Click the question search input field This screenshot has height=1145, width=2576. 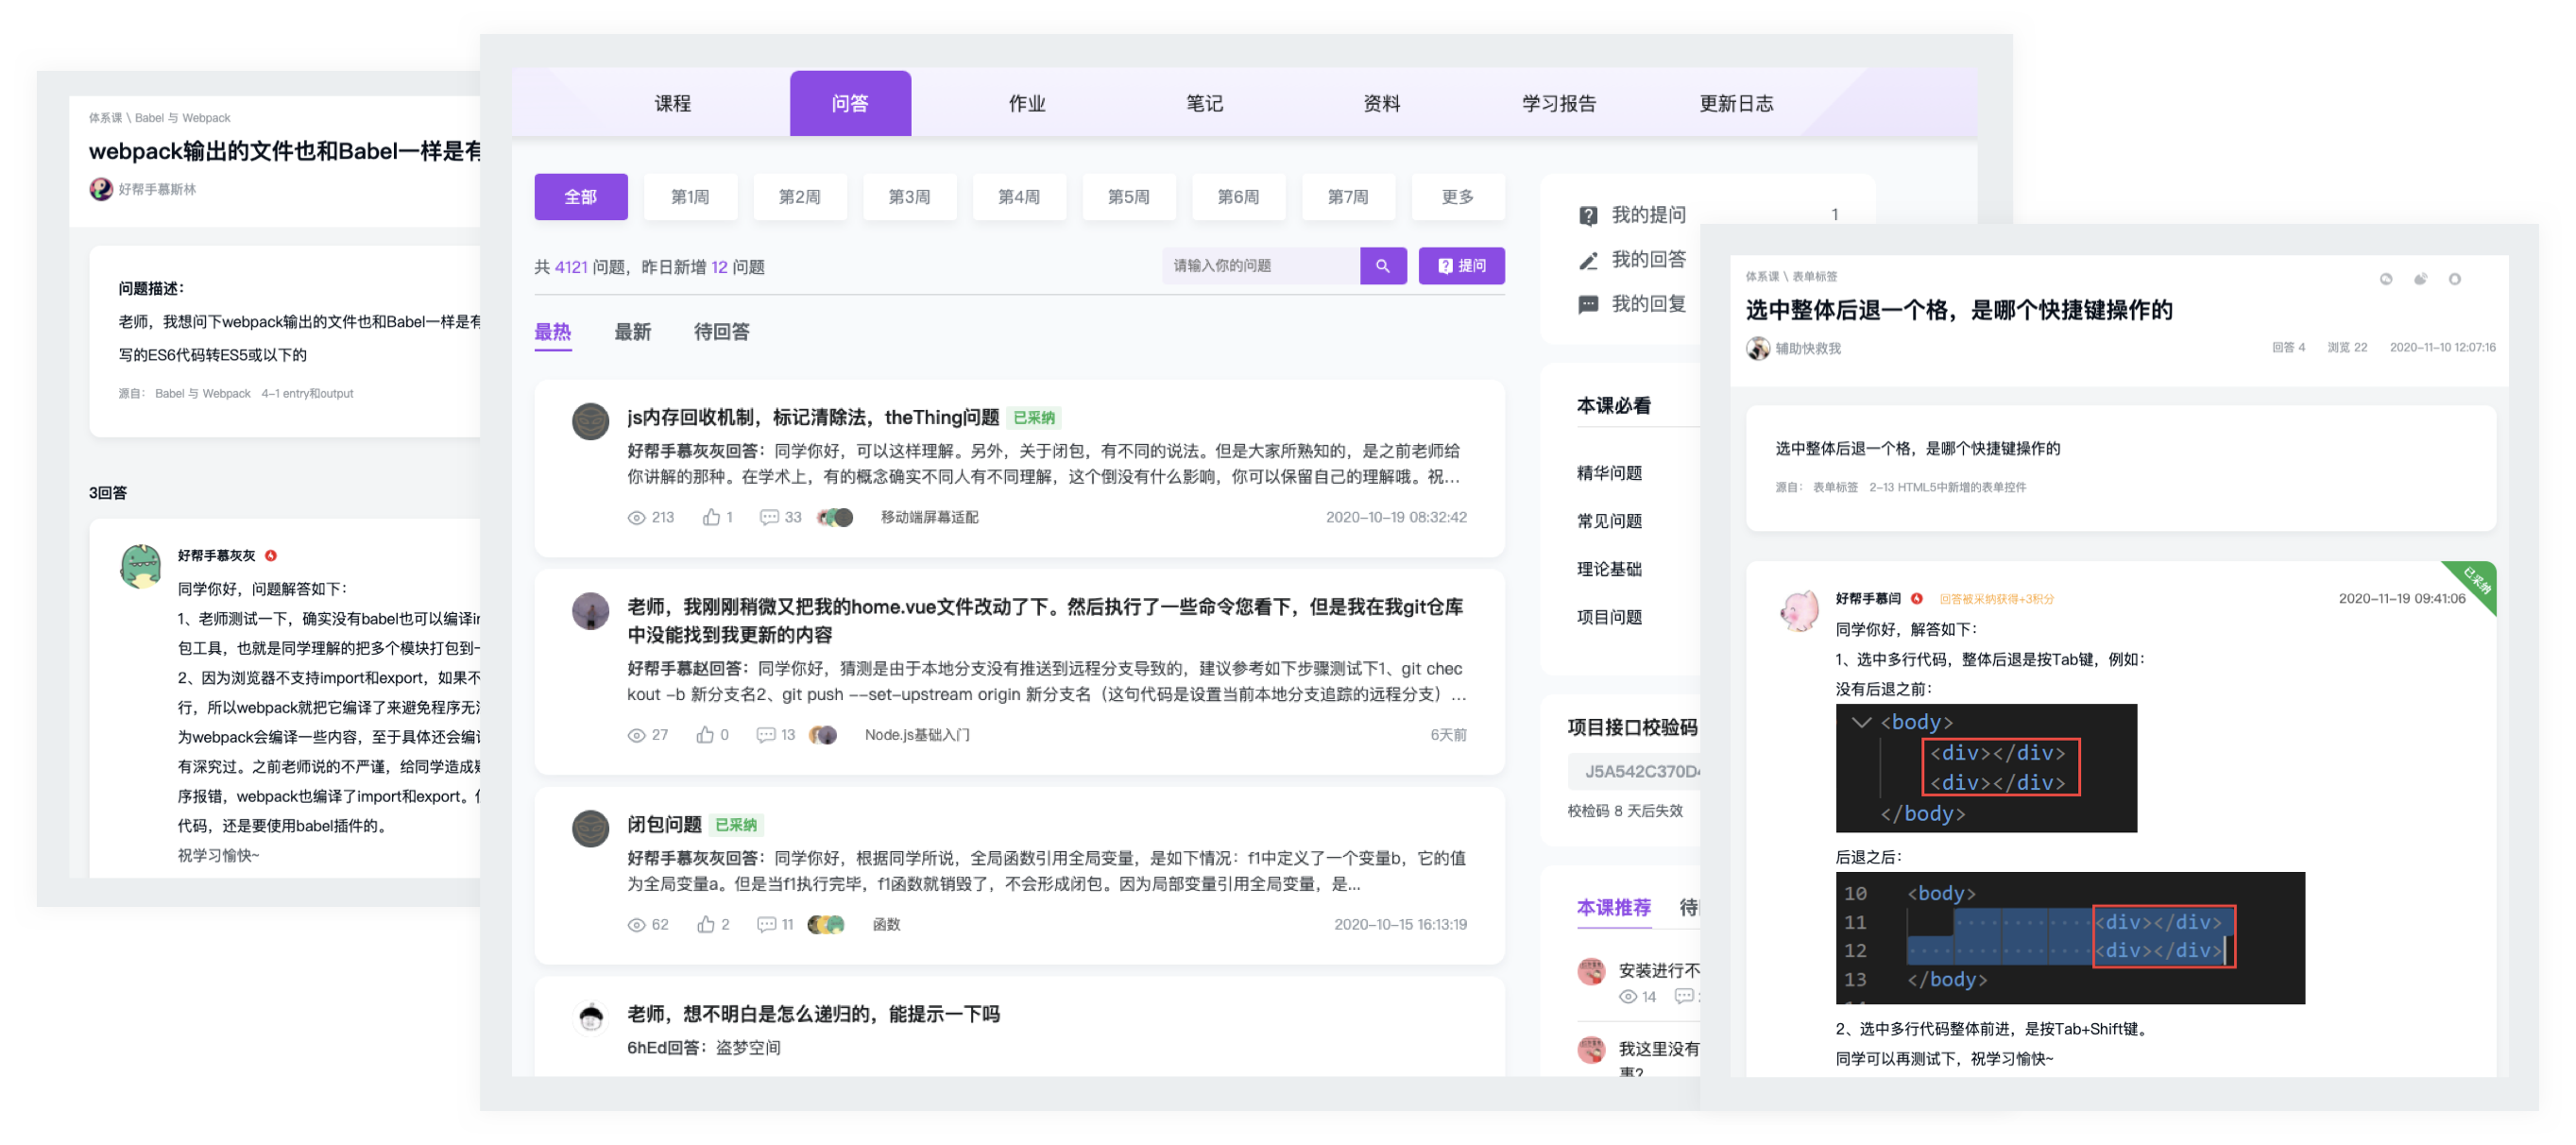[1260, 266]
